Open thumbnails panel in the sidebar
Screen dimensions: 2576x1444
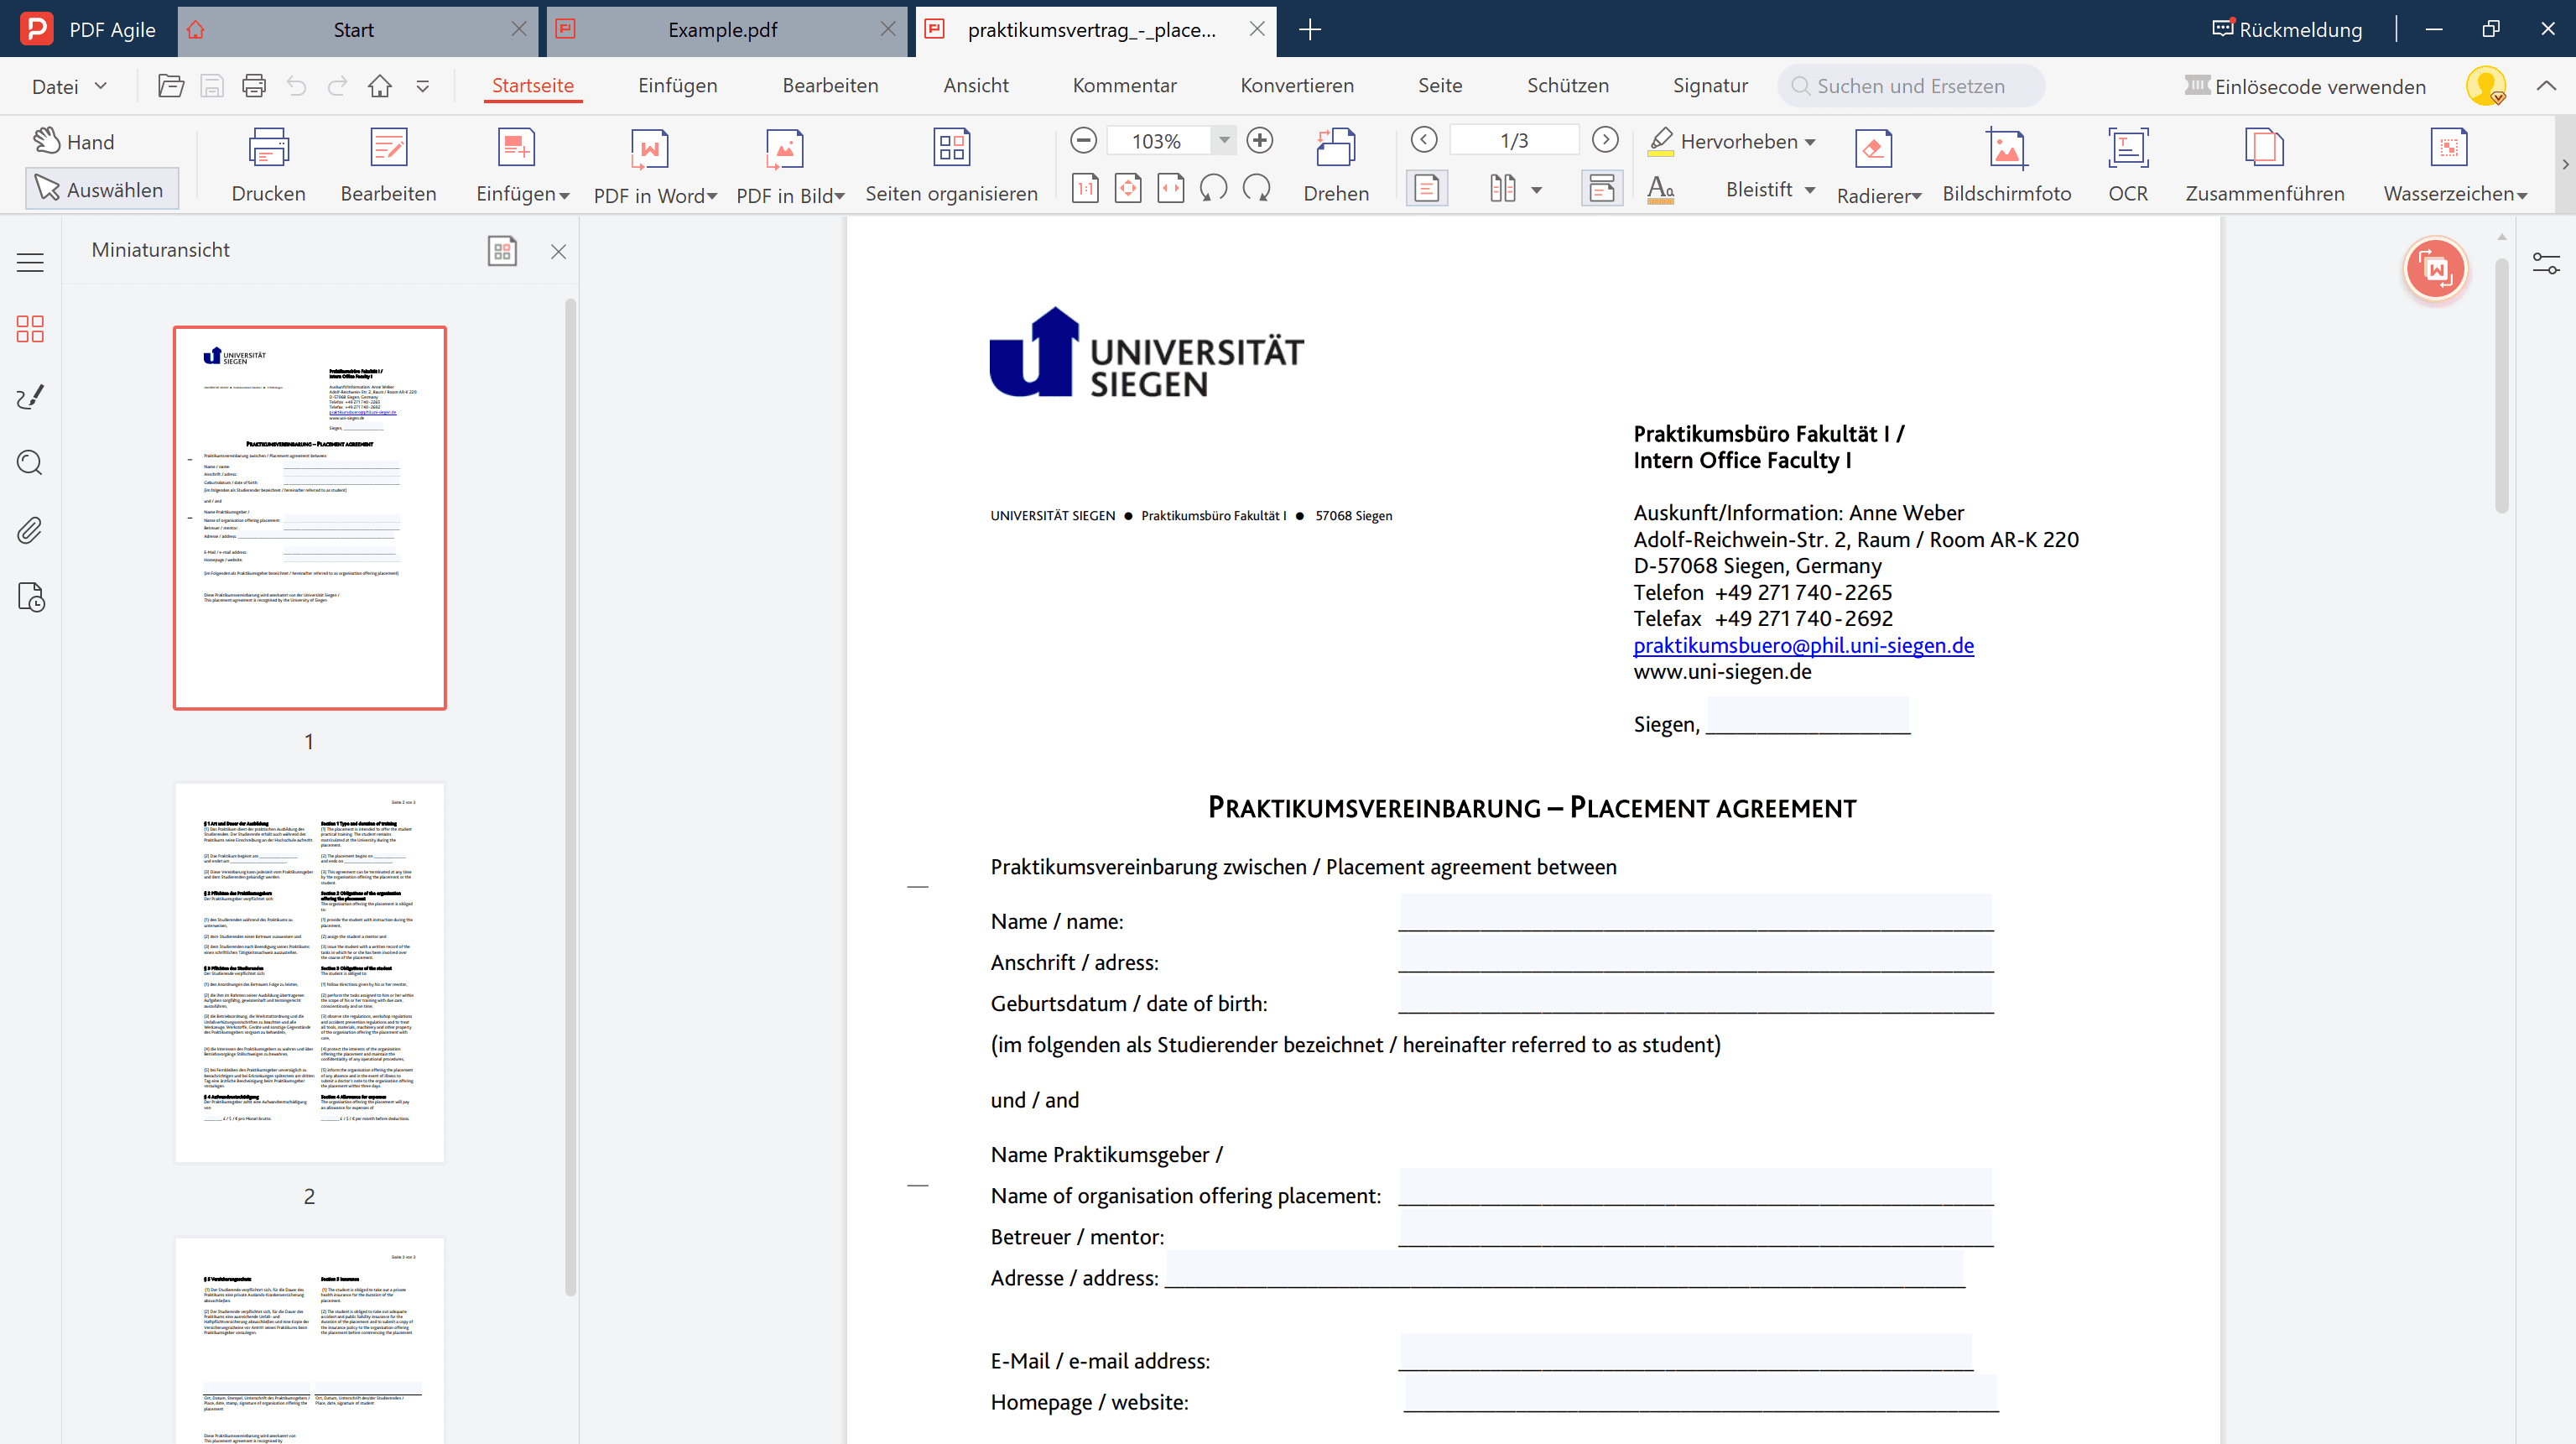pos(30,328)
